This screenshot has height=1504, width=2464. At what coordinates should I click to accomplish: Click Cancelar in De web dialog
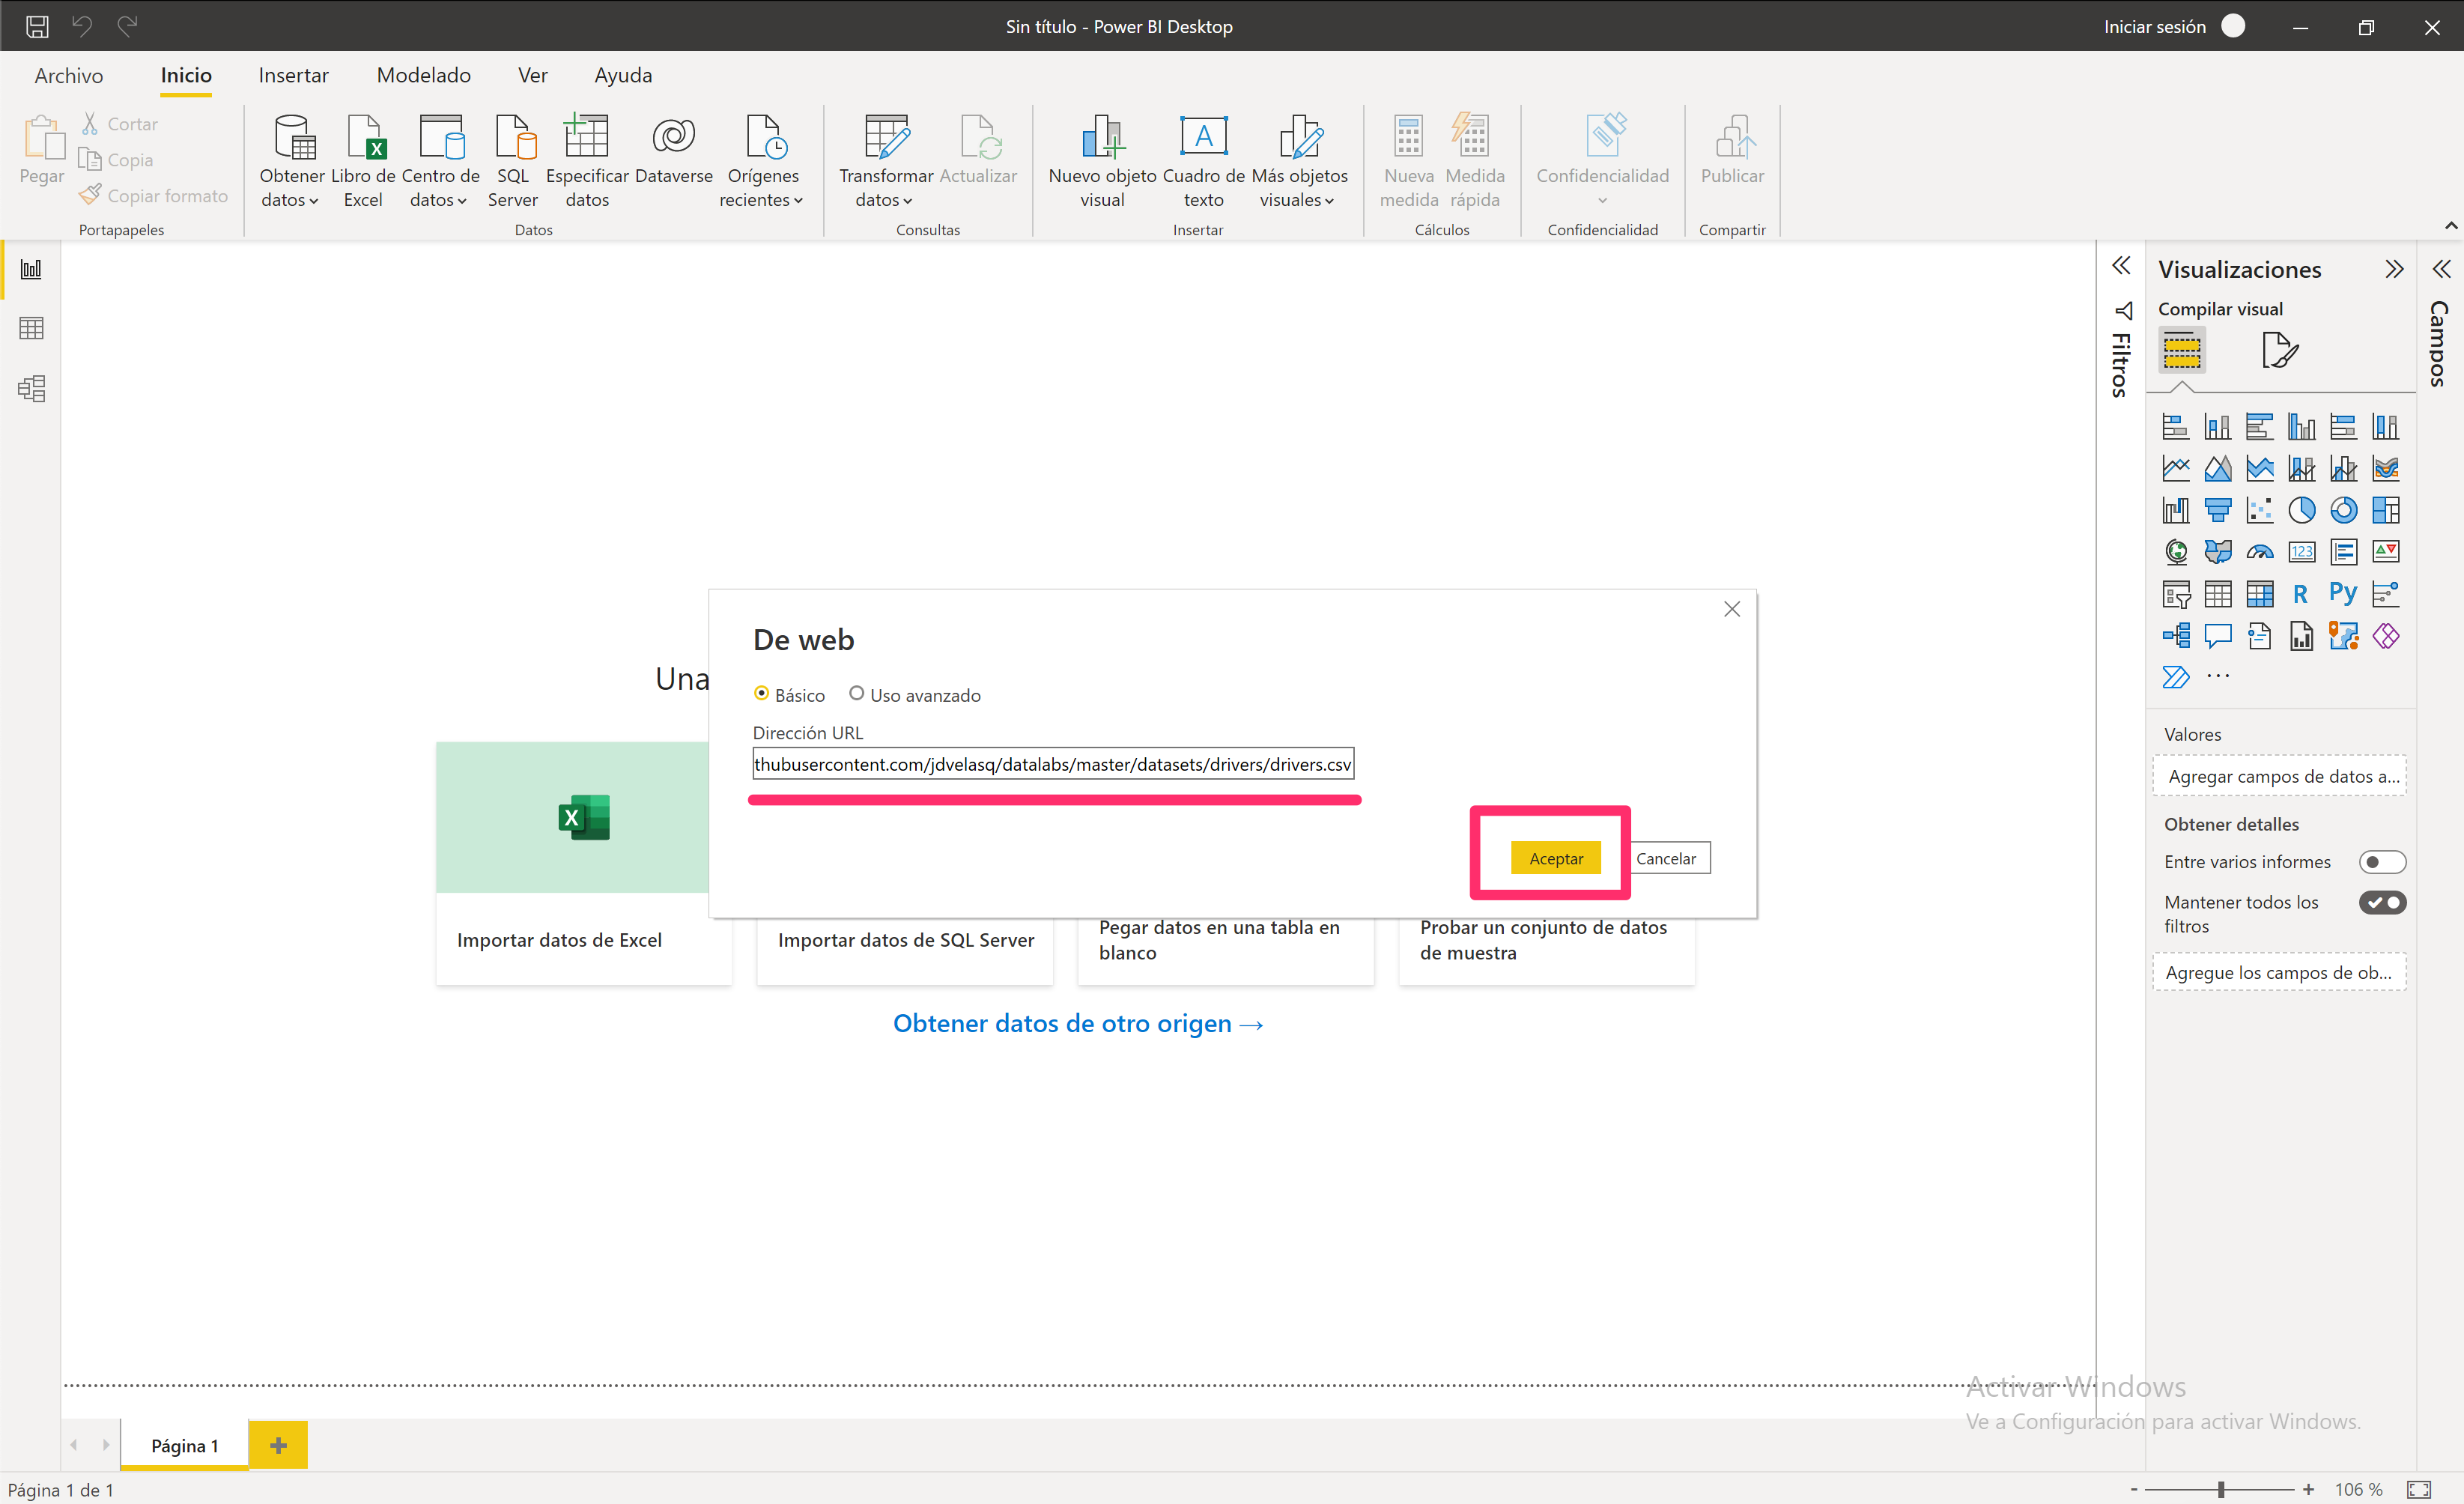(x=1666, y=858)
